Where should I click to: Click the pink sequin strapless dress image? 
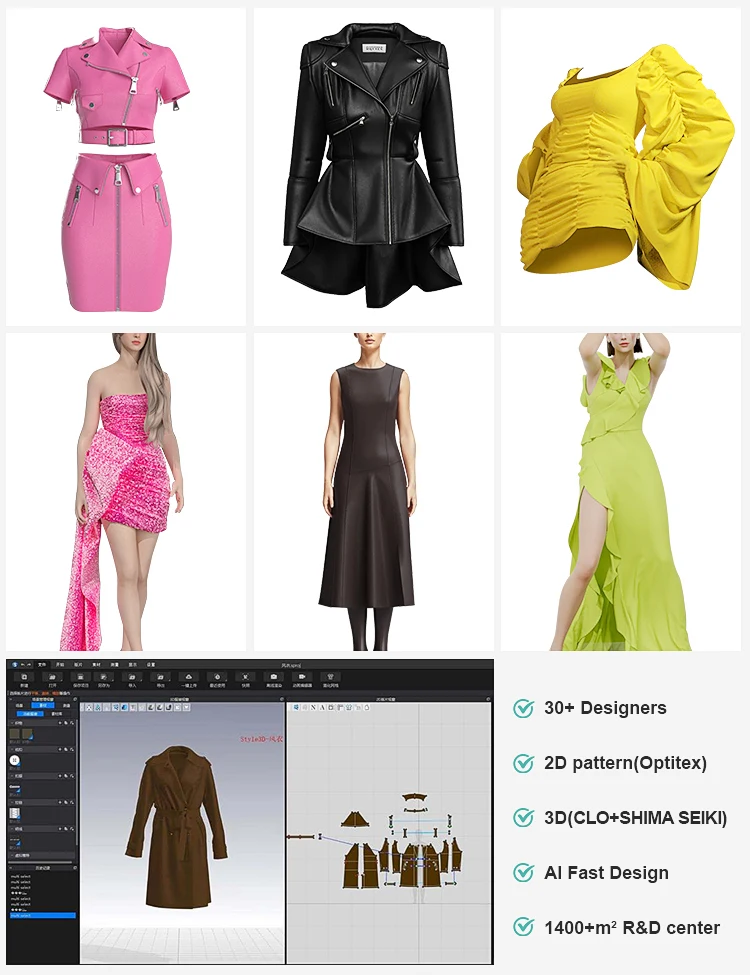click(126, 492)
